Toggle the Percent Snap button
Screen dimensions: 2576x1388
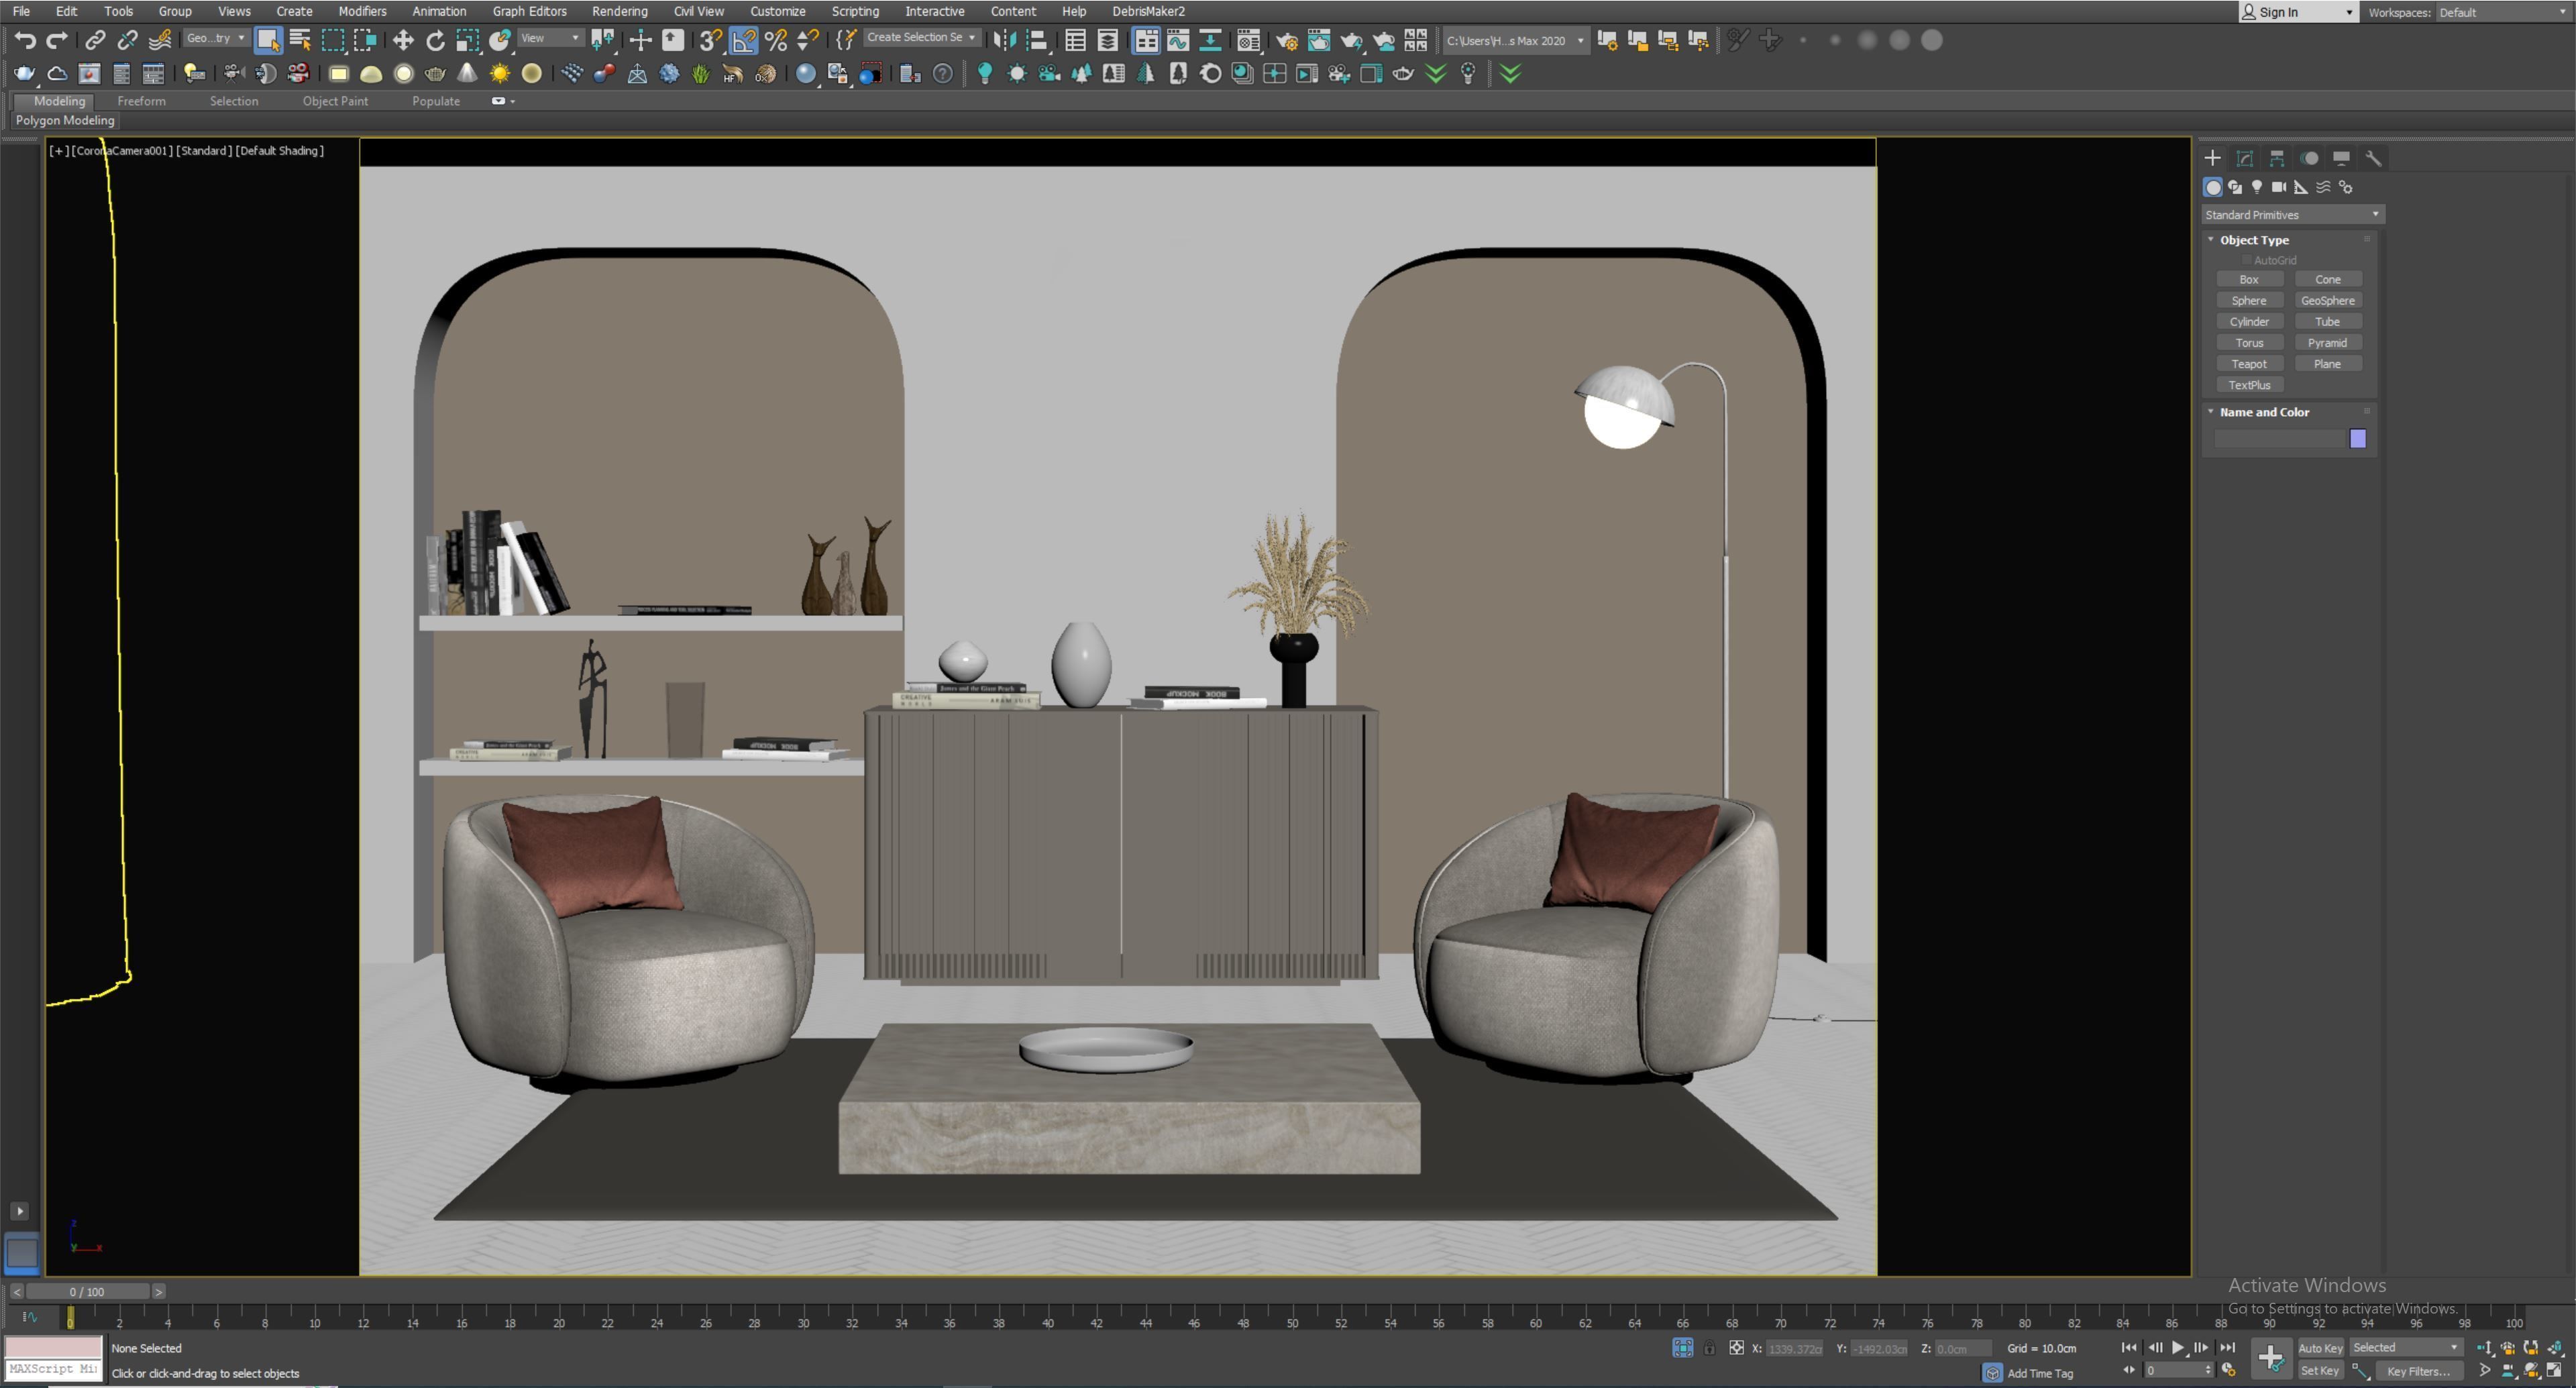(775, 40)
